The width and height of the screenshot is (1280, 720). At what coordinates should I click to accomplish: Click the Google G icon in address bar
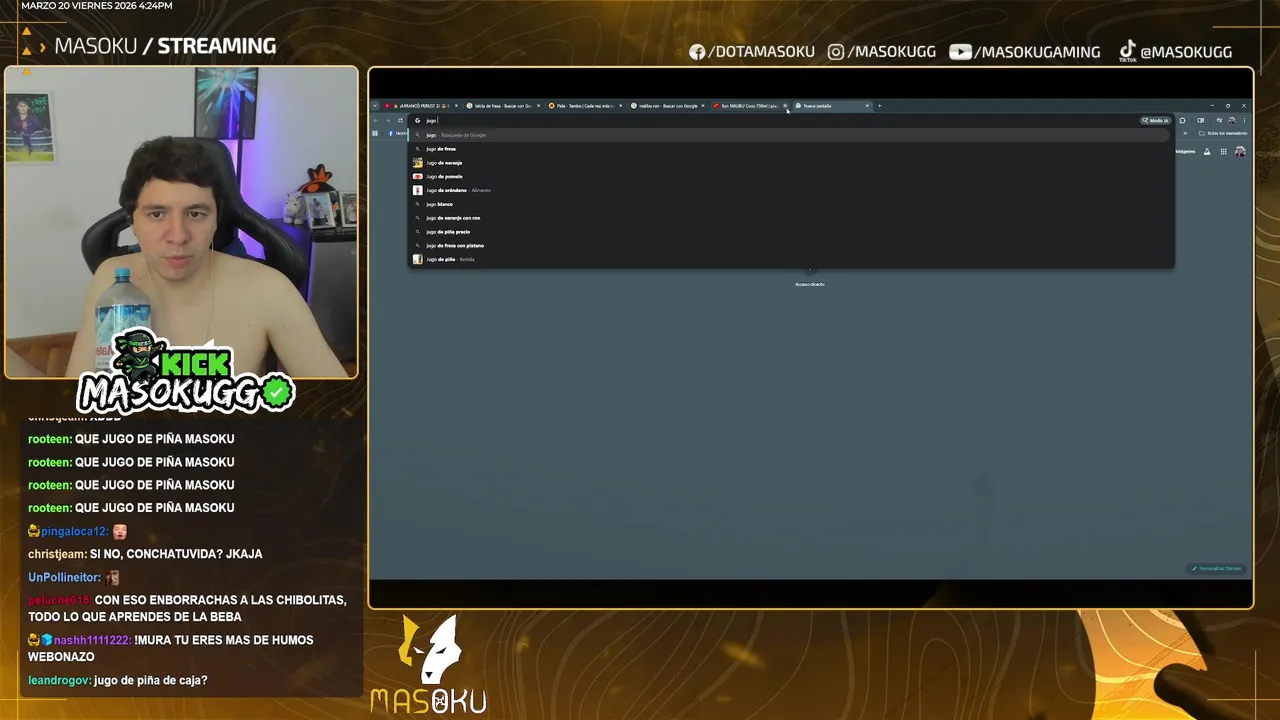point(417,120)
